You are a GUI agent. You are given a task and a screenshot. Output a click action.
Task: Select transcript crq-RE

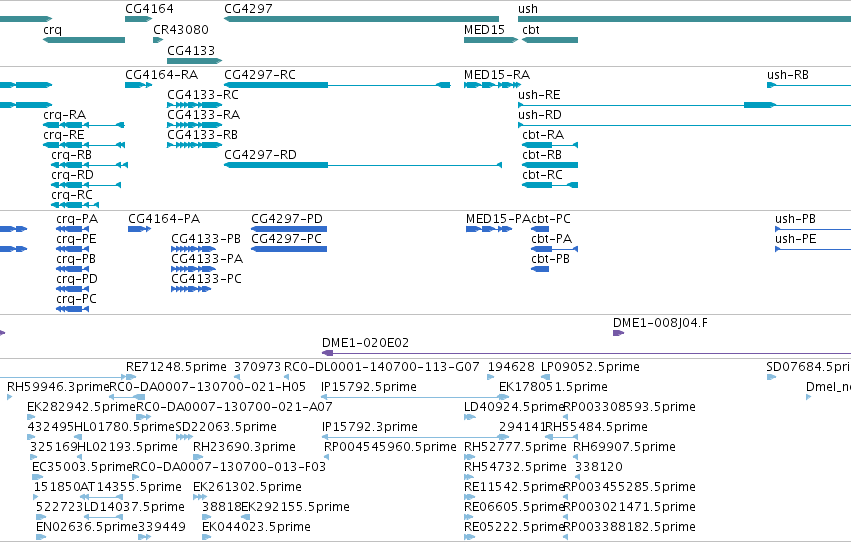point(84,145)
